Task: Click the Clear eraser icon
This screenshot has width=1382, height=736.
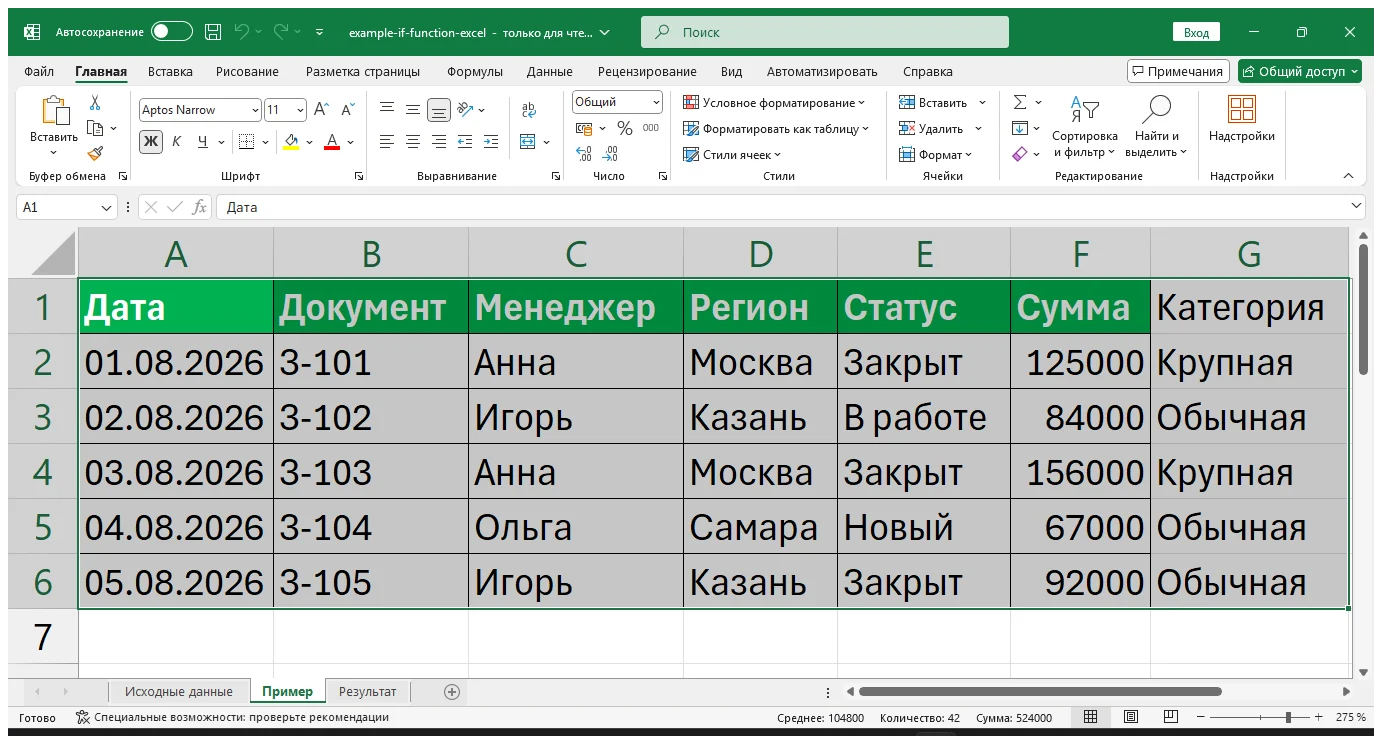Action: click(1020, 154)
